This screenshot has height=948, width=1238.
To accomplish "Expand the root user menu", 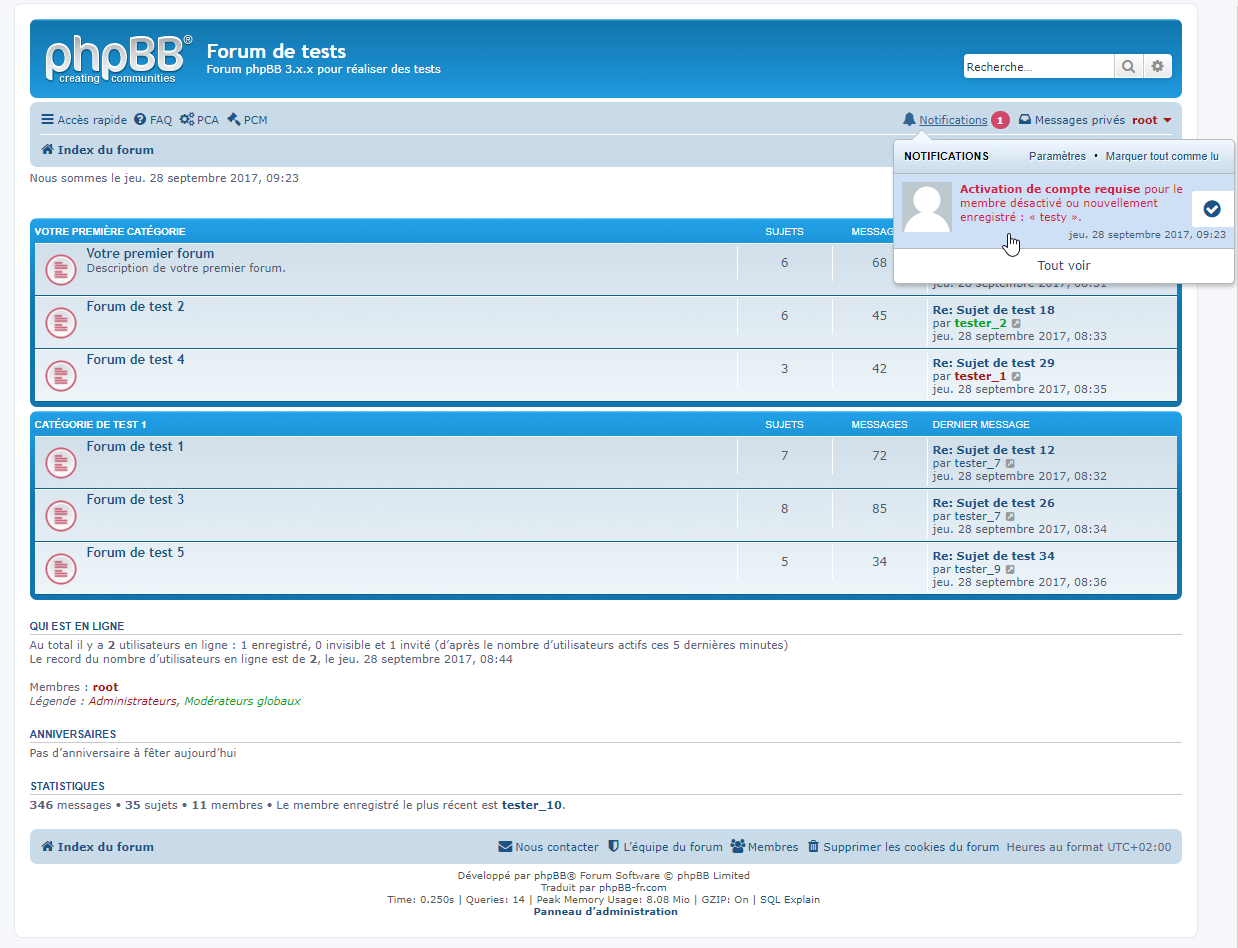I will (x=1151, y=120).
